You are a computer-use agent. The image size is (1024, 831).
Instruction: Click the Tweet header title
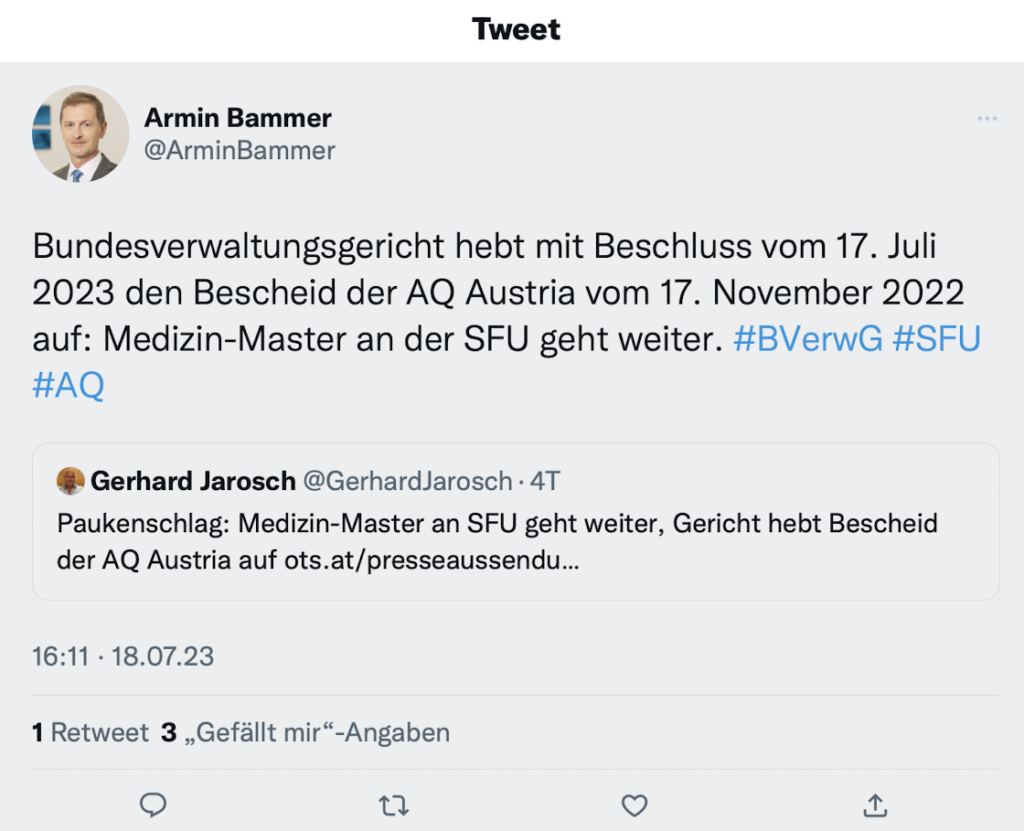[x=516, y=29]
